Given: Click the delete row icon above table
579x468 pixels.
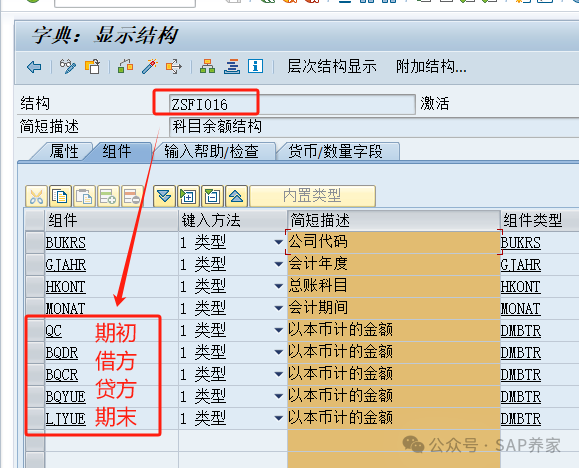Looking at the screenshot, I should pyautogui.click(x=132, y=196).
